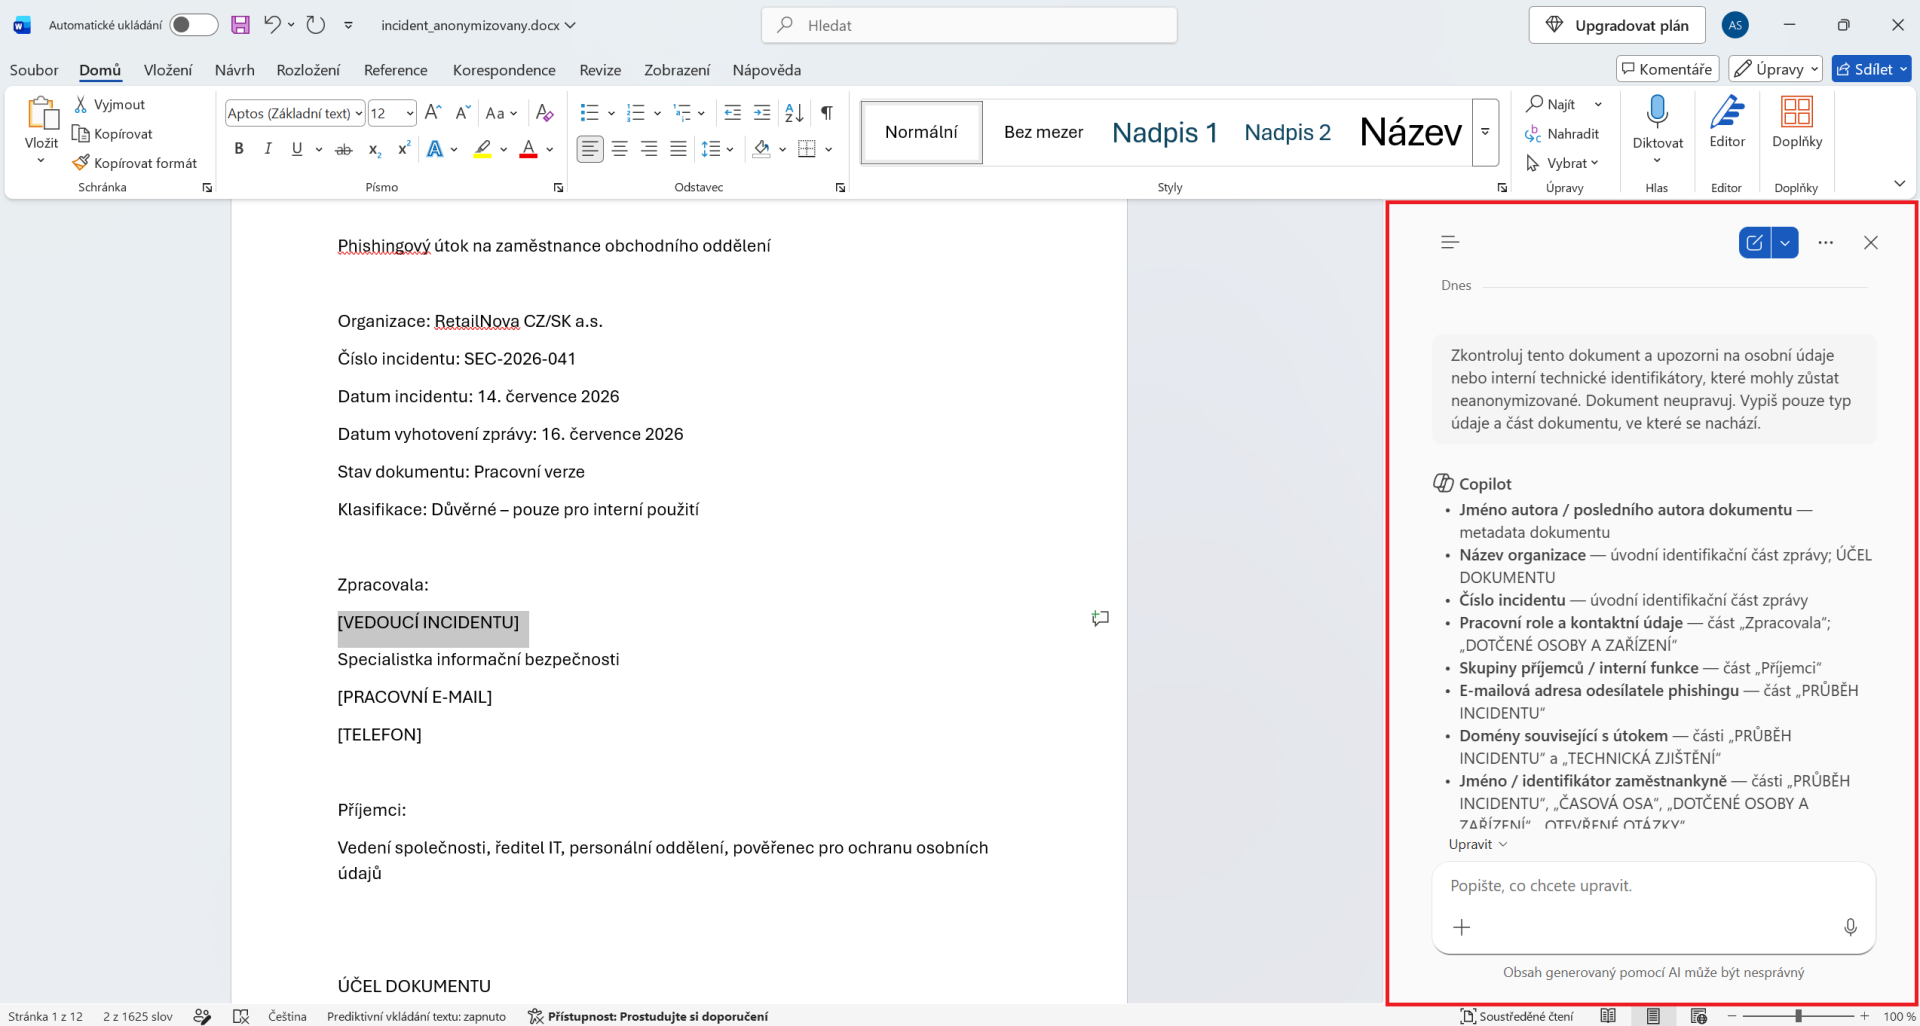This screenshot has width=1920, height=1026.
Task: Switch to the Návrh tab
Action: pos(234,70)
